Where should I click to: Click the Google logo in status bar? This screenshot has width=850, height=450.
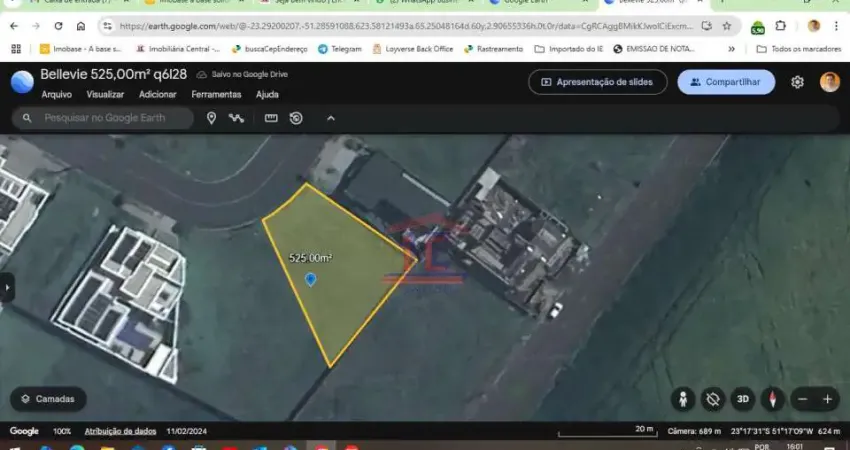click(24, 432)
